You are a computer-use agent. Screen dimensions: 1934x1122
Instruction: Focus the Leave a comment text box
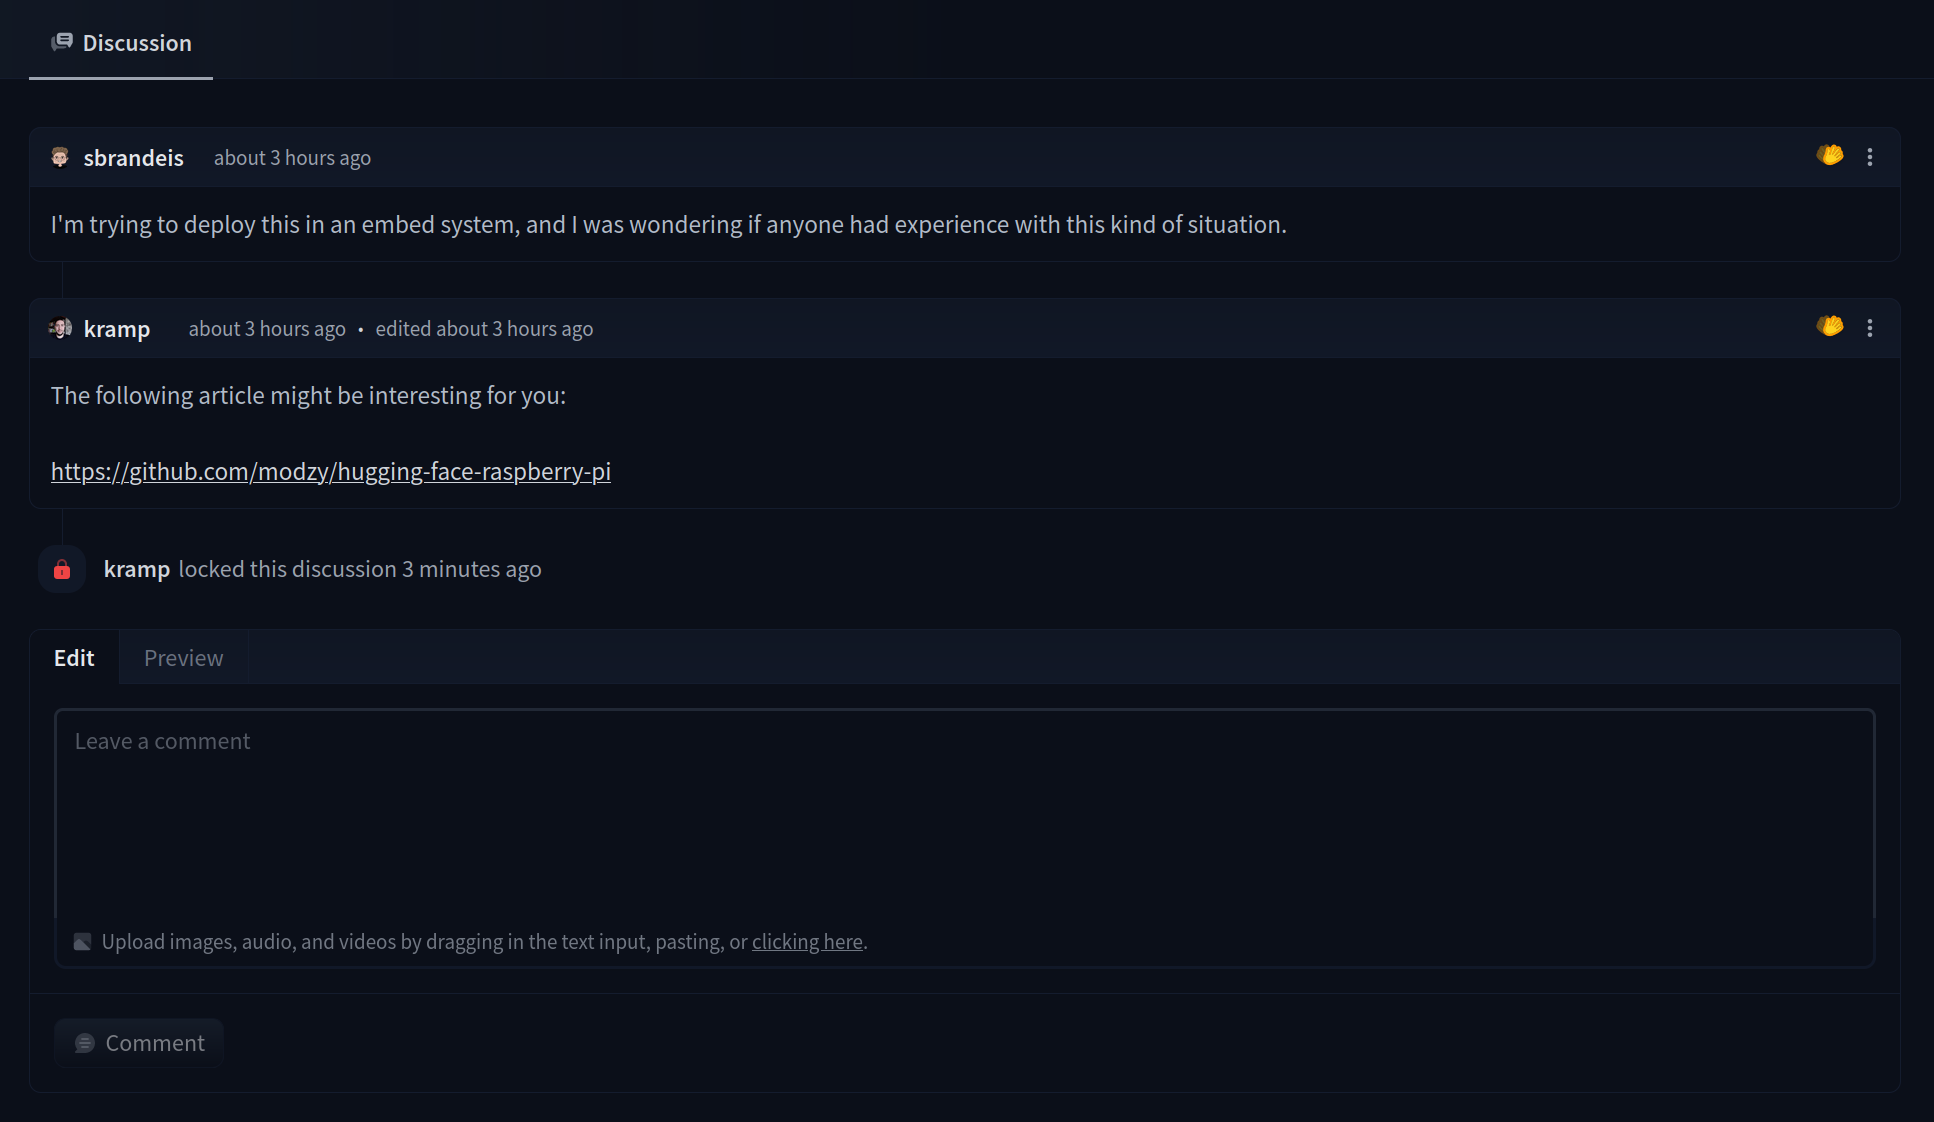point(964,812)
